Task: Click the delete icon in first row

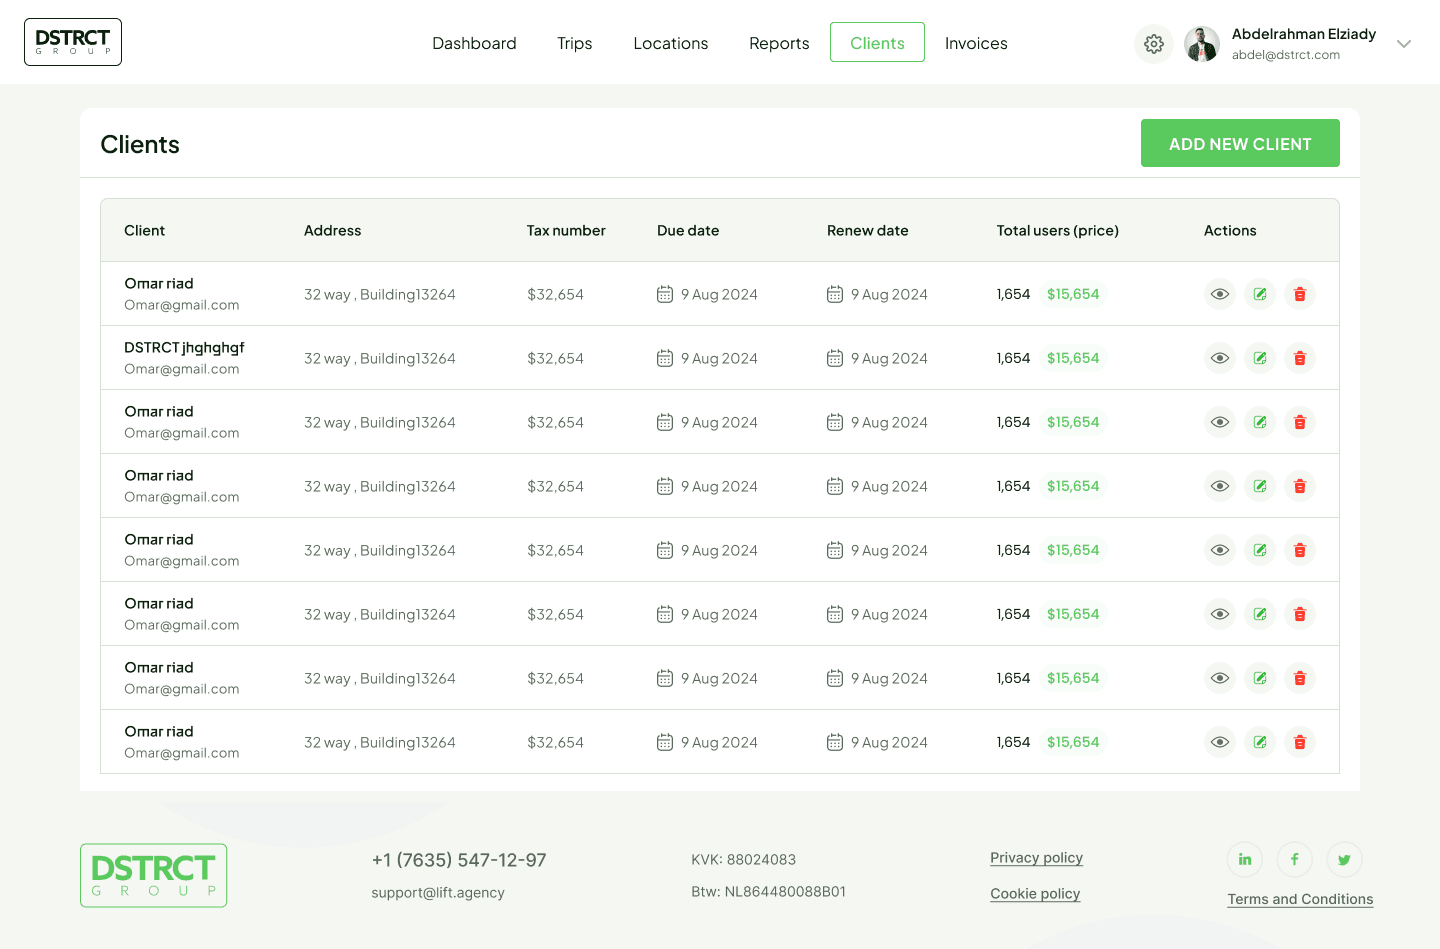Action: (x=1299, y=294)
